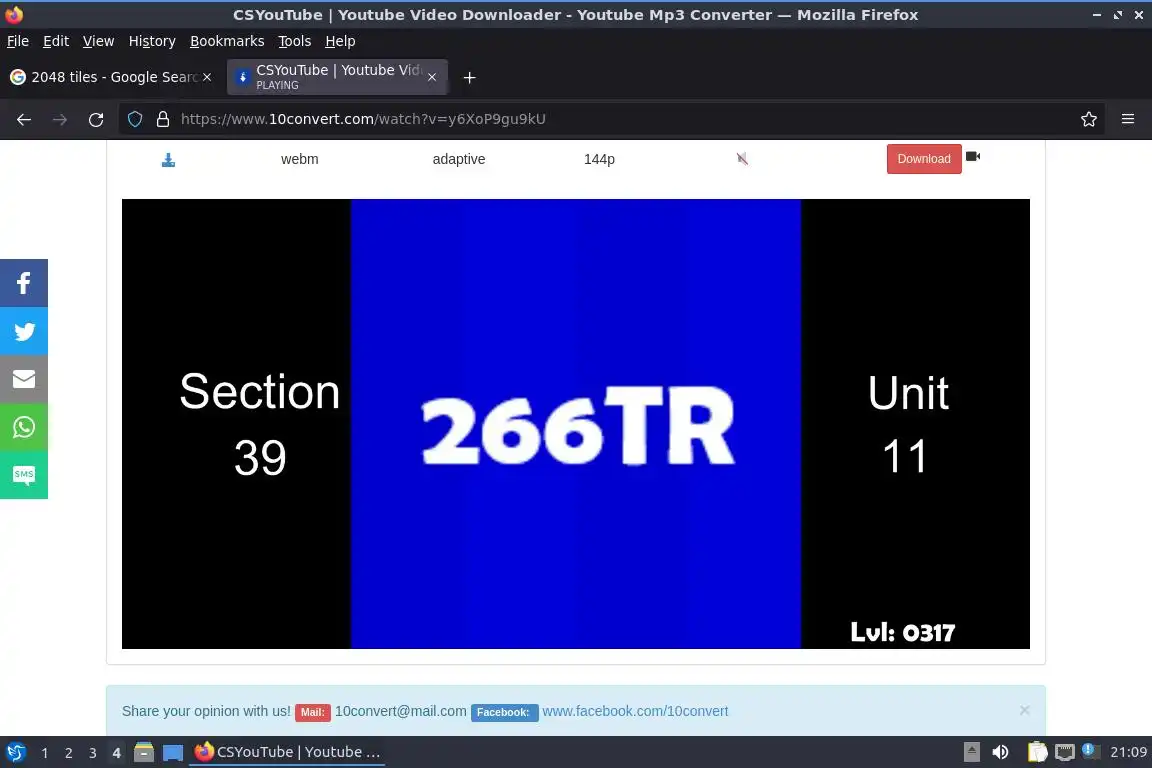Click the video player showing 266TR
1152x768 pixels.
575,423
